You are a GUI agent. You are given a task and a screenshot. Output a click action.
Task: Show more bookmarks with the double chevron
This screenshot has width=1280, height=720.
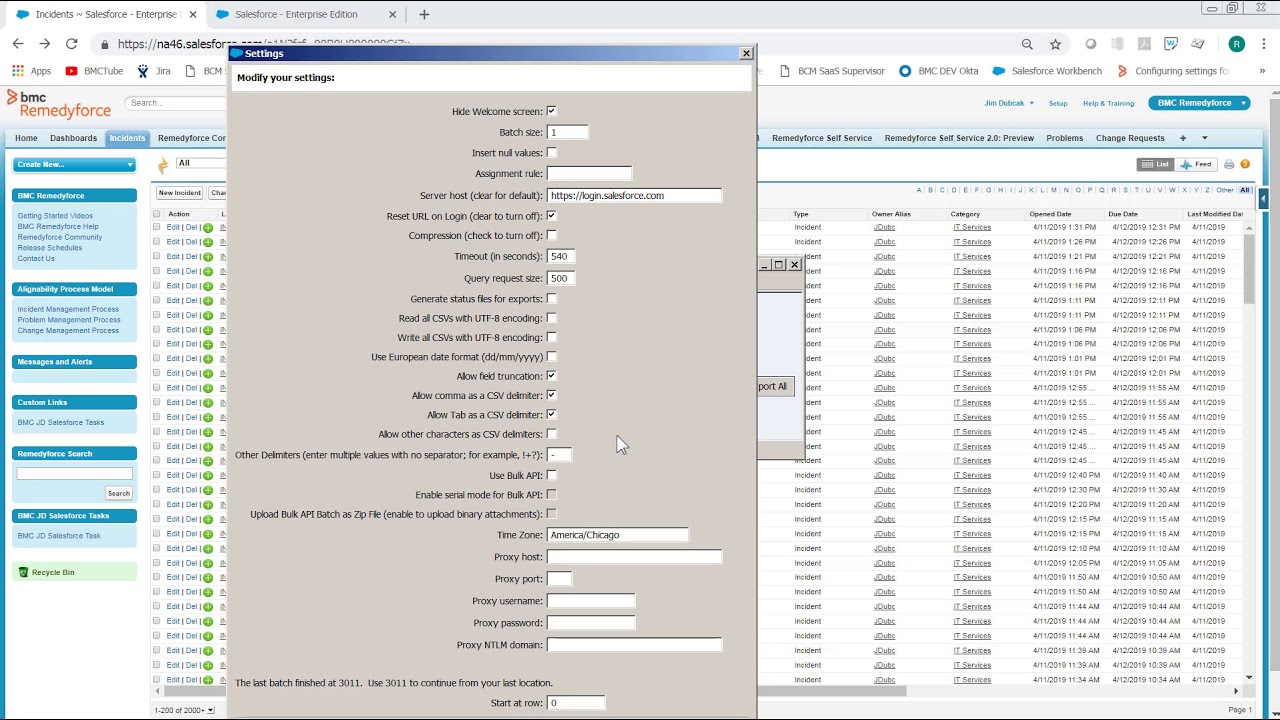click(x=1263, y=71)
